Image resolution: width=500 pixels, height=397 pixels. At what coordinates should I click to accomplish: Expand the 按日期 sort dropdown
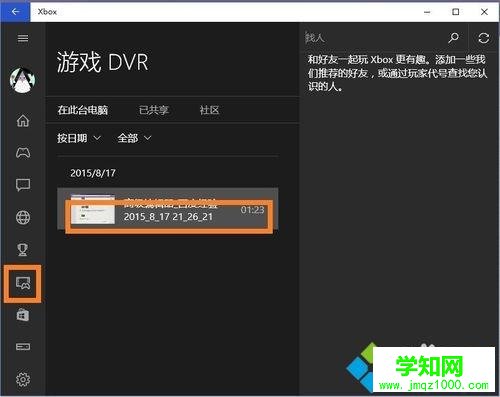point(79,138)
